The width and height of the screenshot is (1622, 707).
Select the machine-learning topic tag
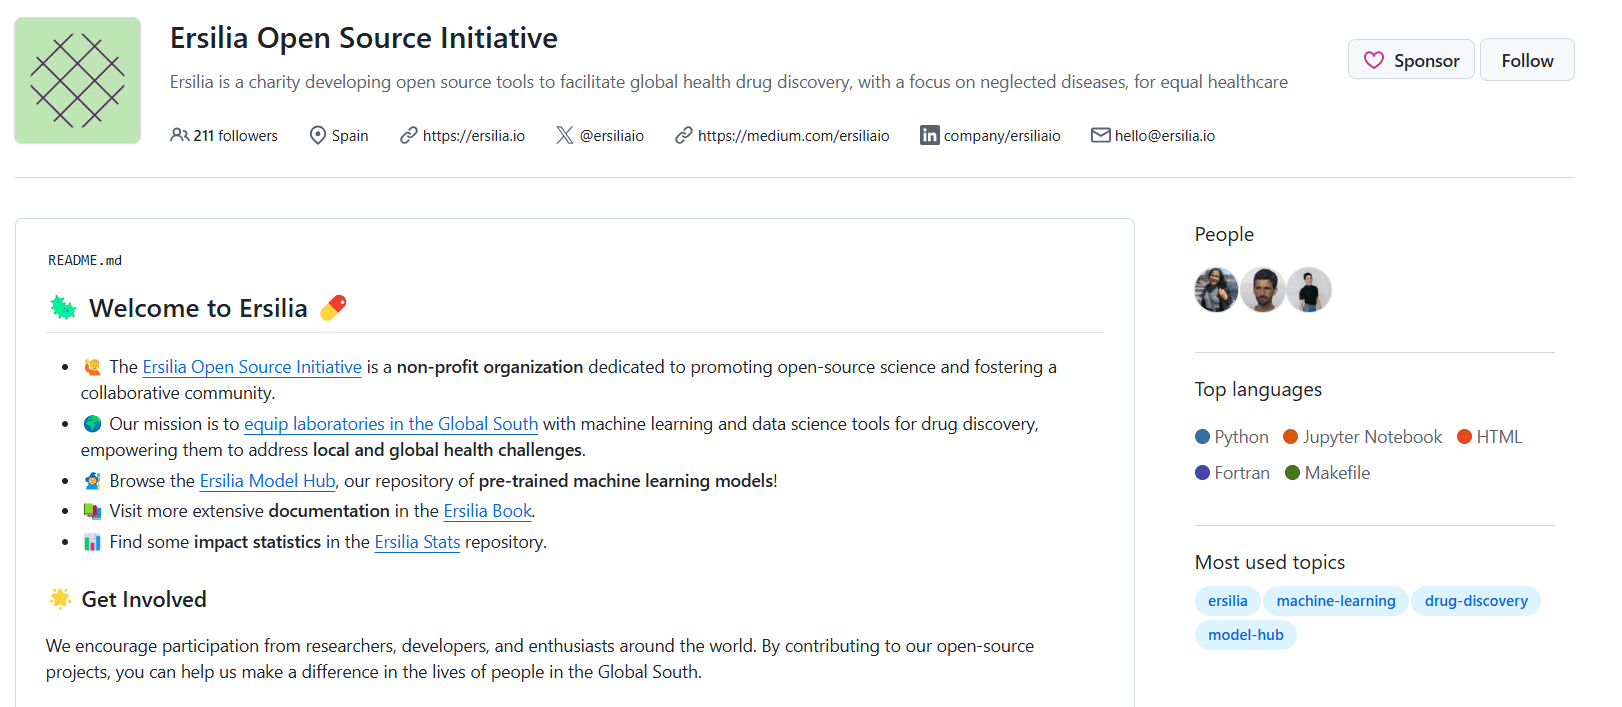click(x=1335, y=601)
